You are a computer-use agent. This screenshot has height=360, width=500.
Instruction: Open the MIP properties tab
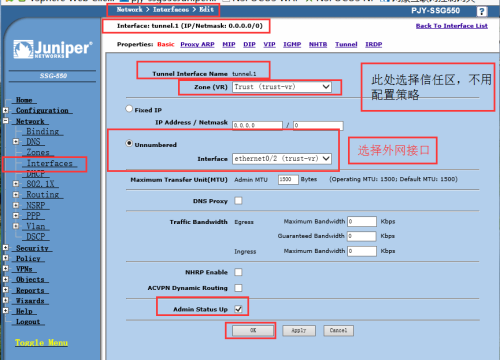(x=229, y=44)
